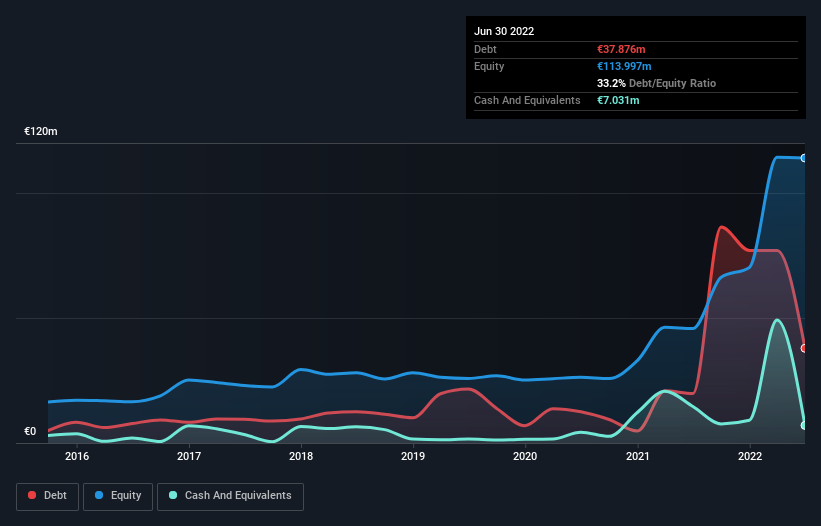Viewport: 821px width, 526px height.
Task: Select the red Debt endpoint marker on chart
Action: tap(804, 348)
